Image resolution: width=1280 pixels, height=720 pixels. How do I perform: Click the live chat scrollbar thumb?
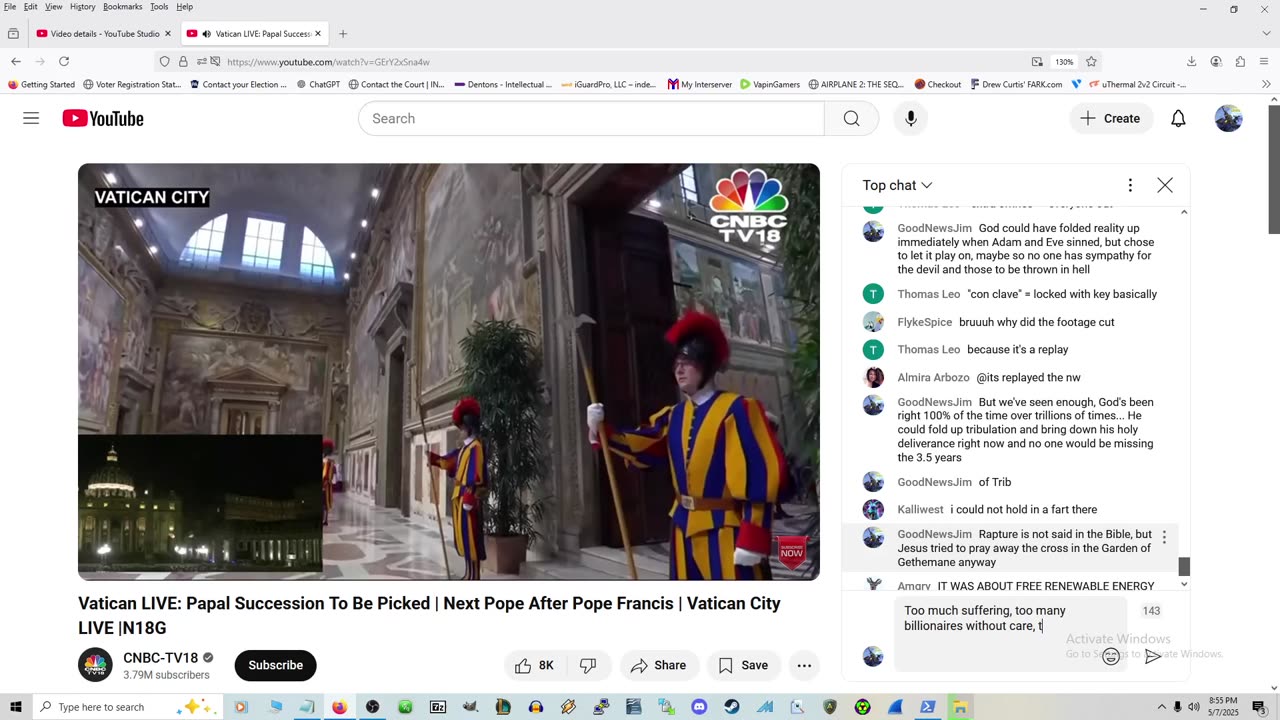point(1184,567)
